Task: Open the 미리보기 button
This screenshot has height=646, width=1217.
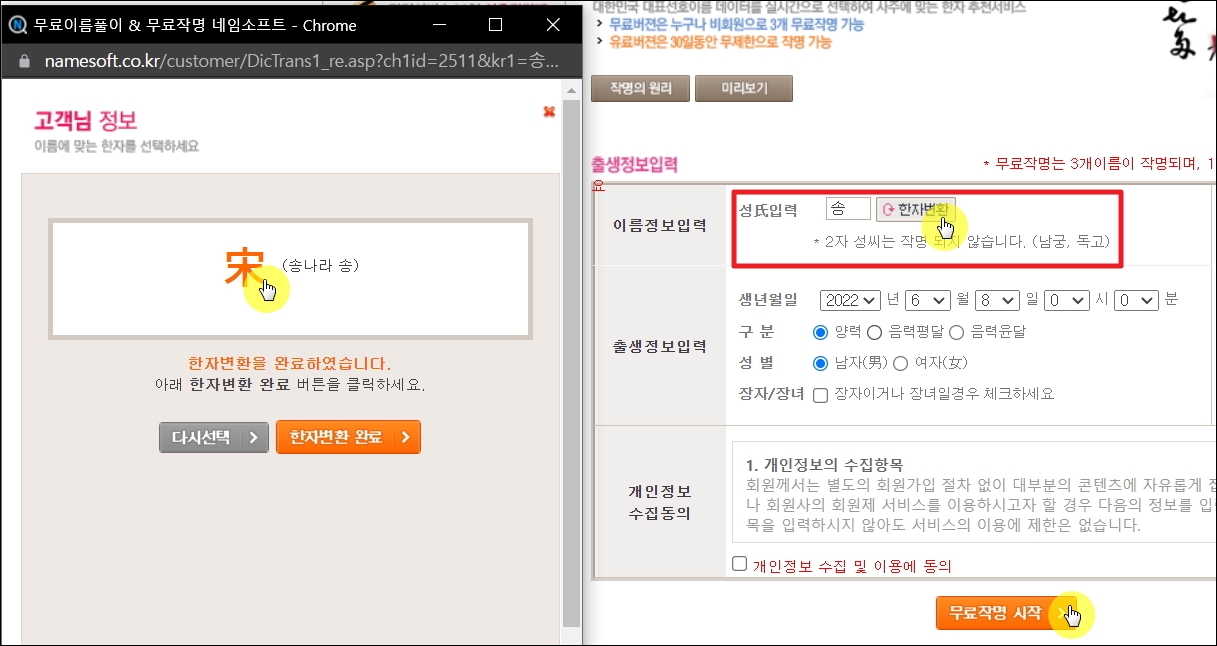Action: tap(744, 88)
